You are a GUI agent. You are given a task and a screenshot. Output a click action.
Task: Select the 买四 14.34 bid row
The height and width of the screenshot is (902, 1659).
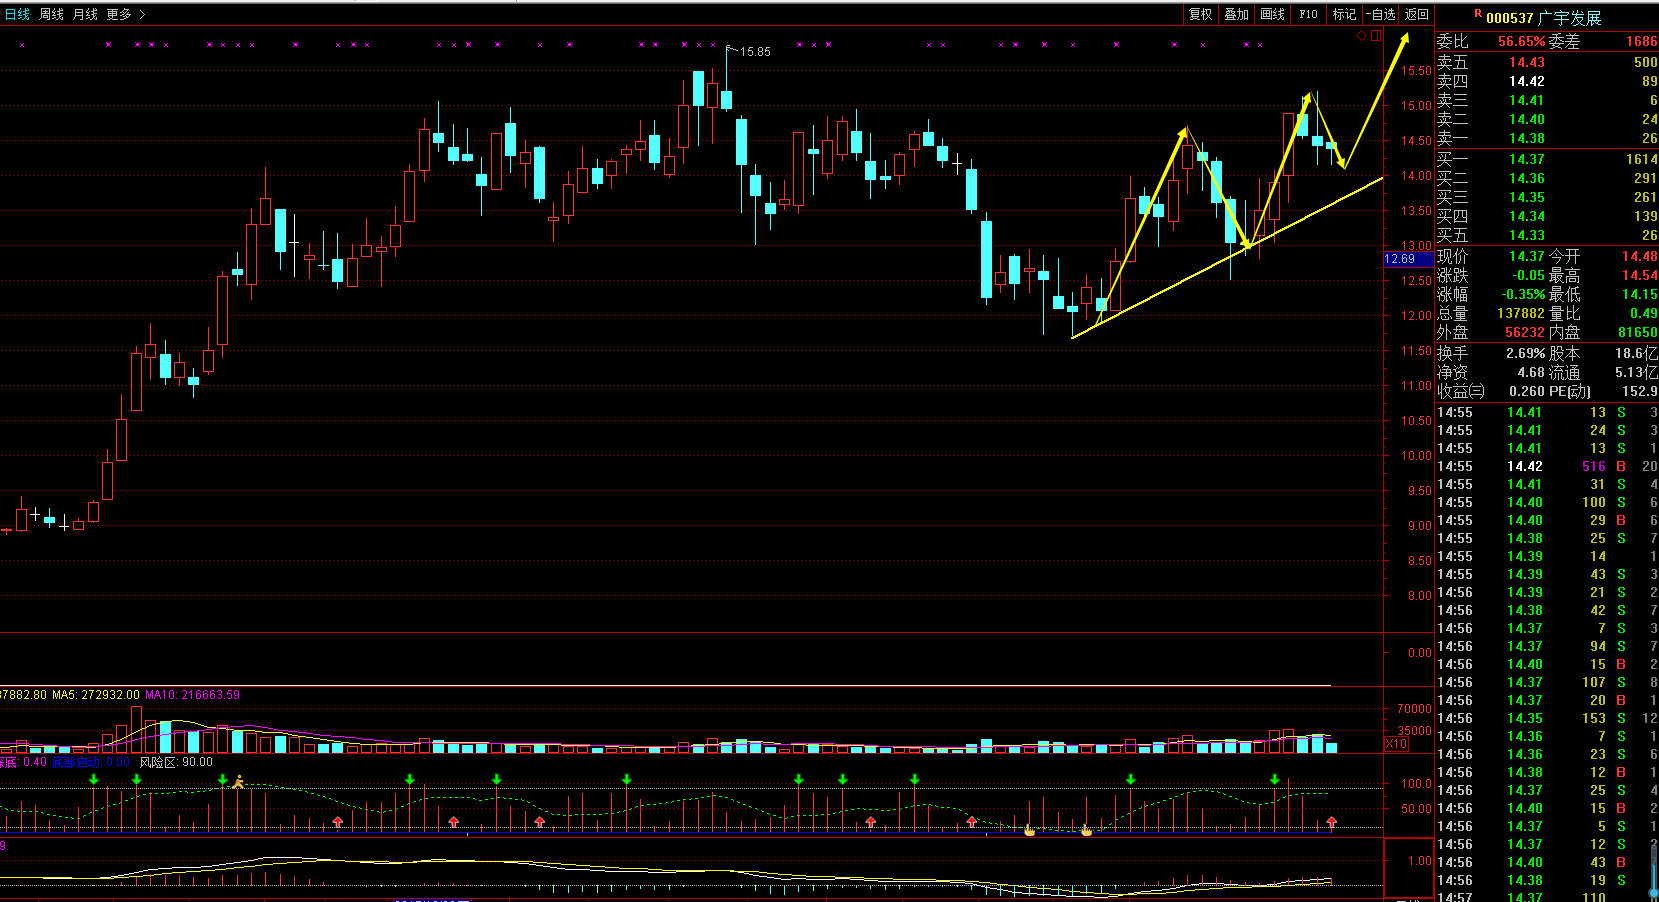(1547, 216)
